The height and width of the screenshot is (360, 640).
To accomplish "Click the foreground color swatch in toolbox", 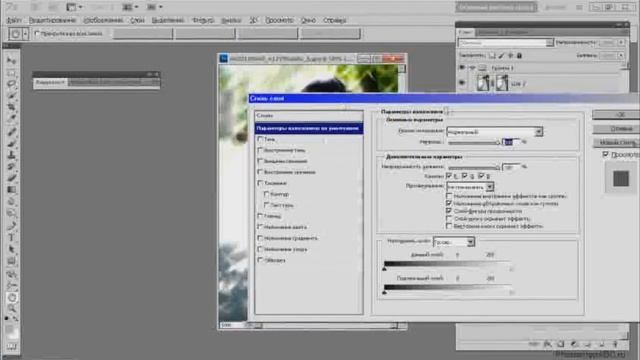I will tap(10, 329).
